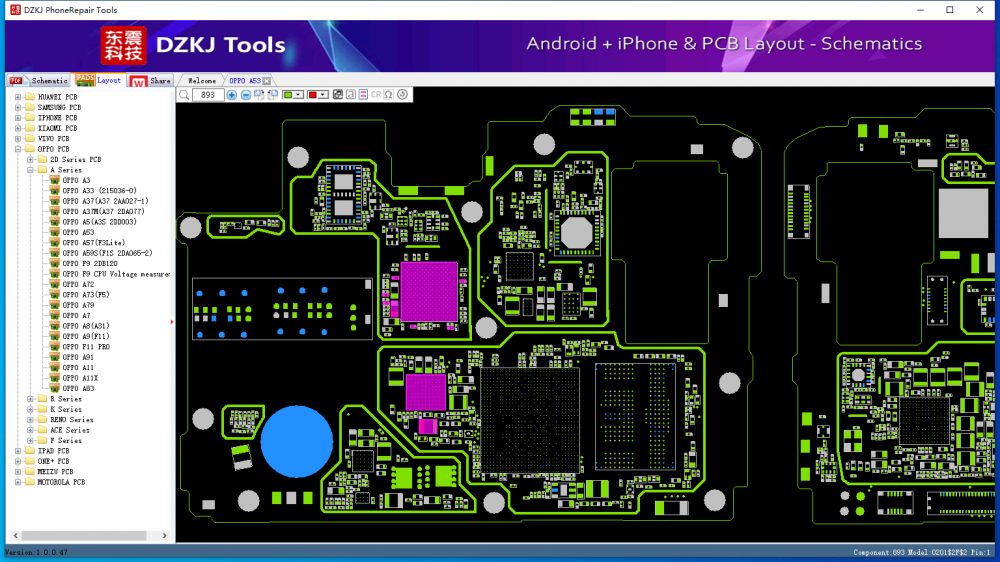This screenshot has height=562, width=1000.
Task: Click the large magenta chip on the board
Action: [x=429, y=292]
